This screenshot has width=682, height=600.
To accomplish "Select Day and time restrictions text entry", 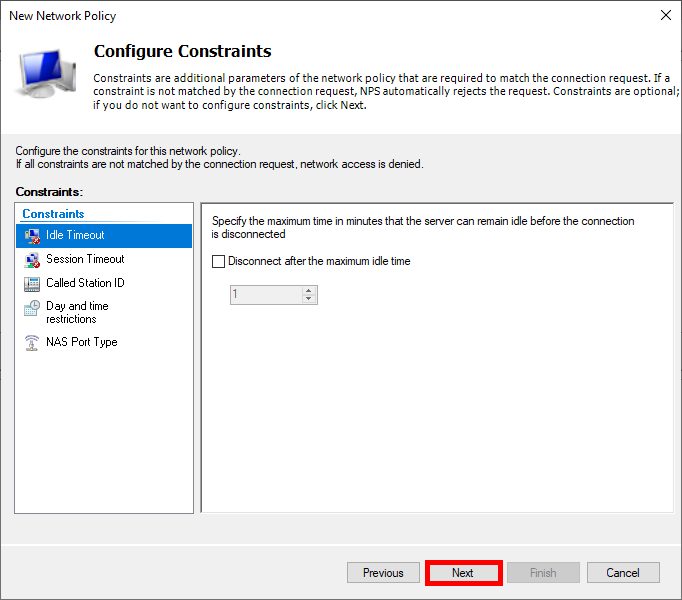I will pyautogui.click(x=77, y=312).
